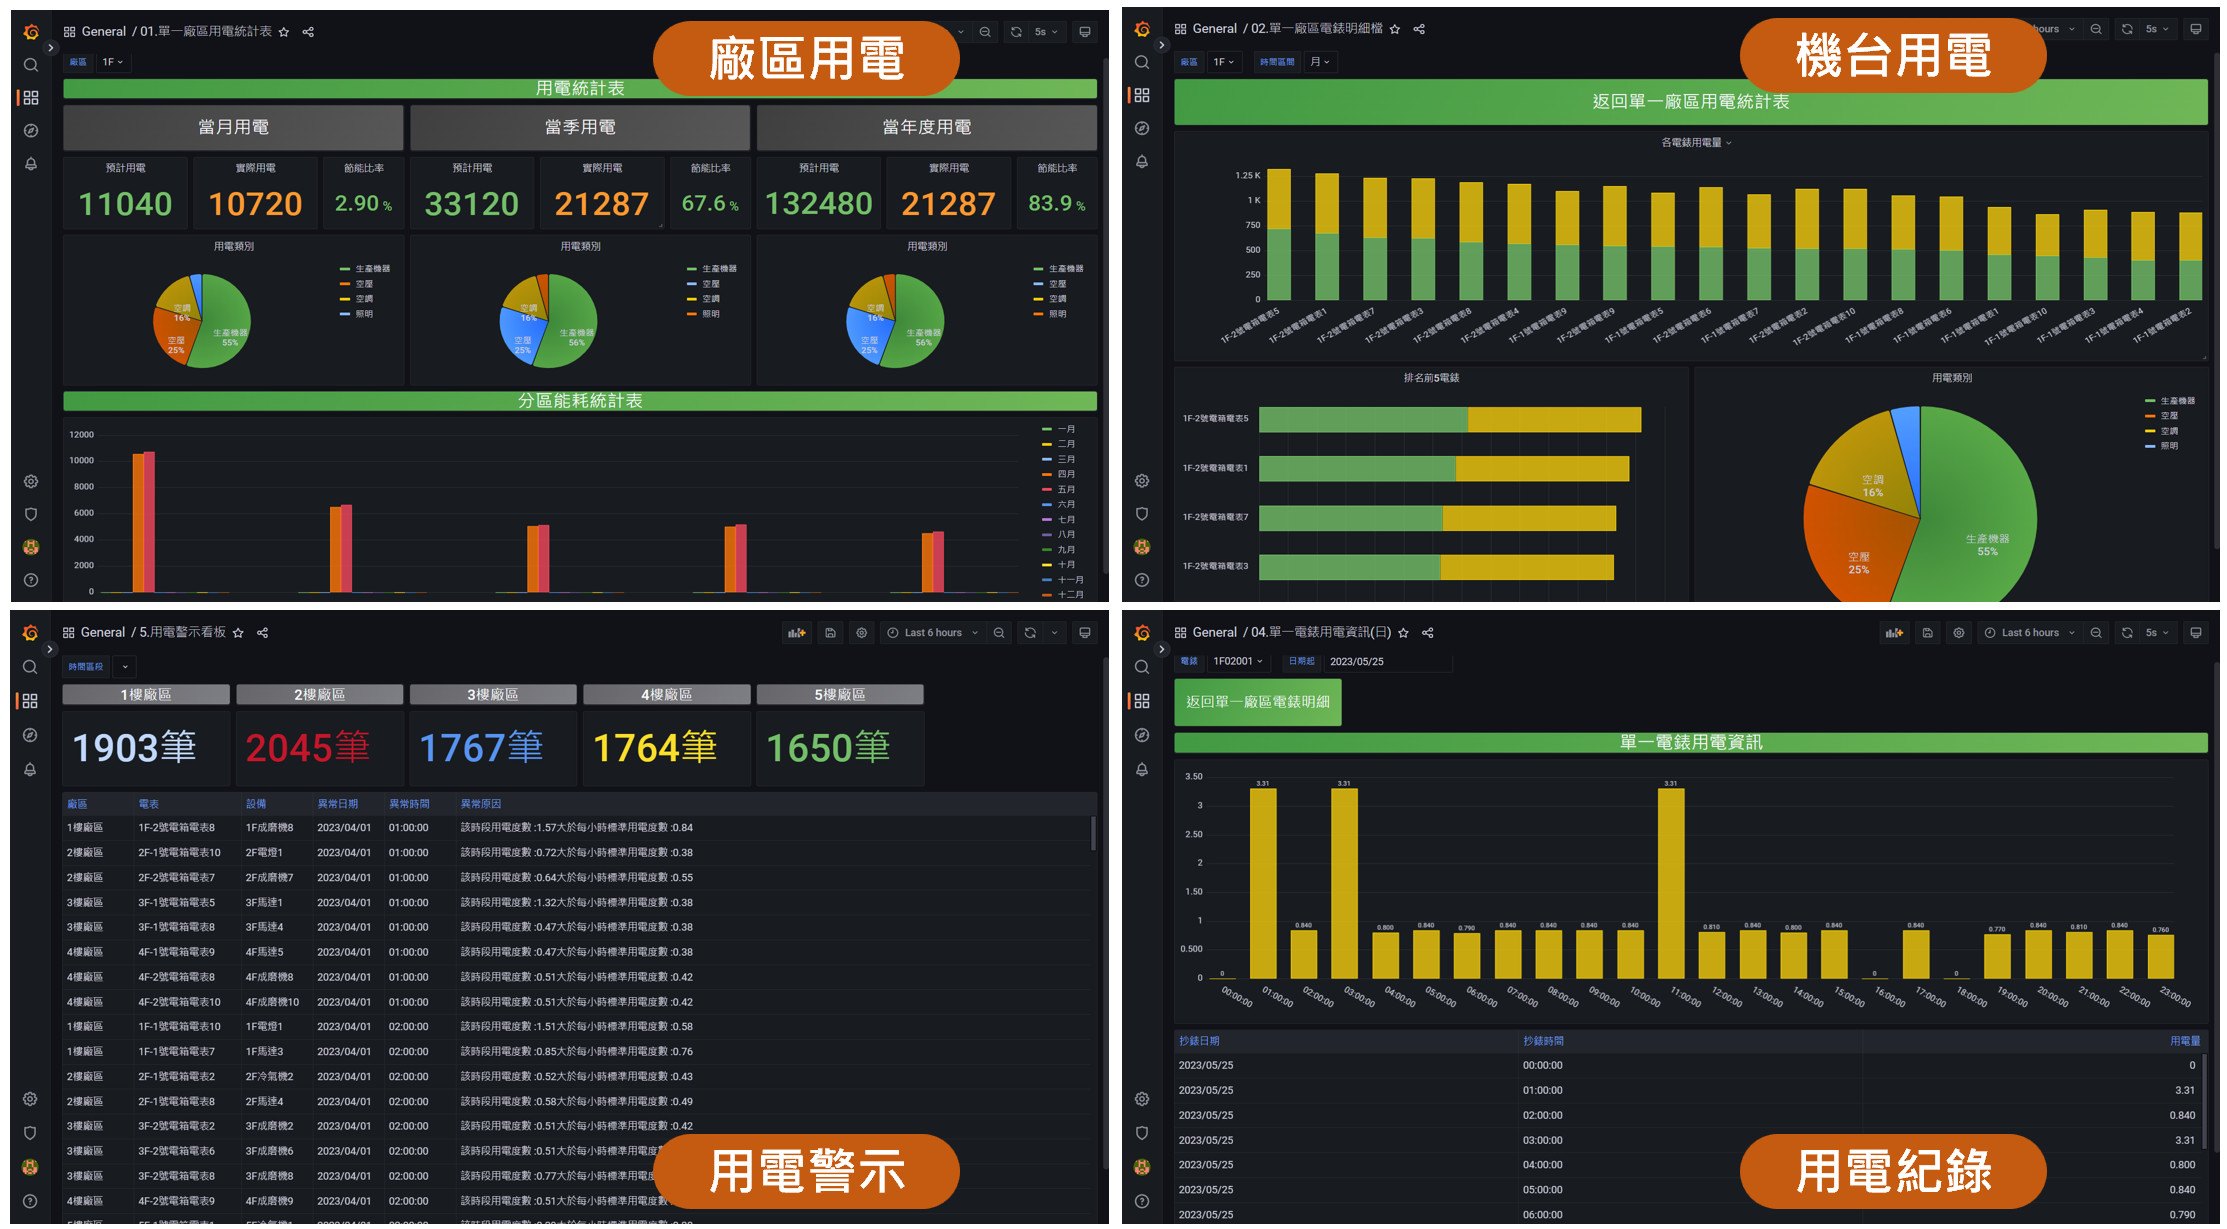The width and height of the screenshot is (2227, 1229).
Task: Click Add panel icon in 5.用電警示看板
Action: (x=797, y=633)
